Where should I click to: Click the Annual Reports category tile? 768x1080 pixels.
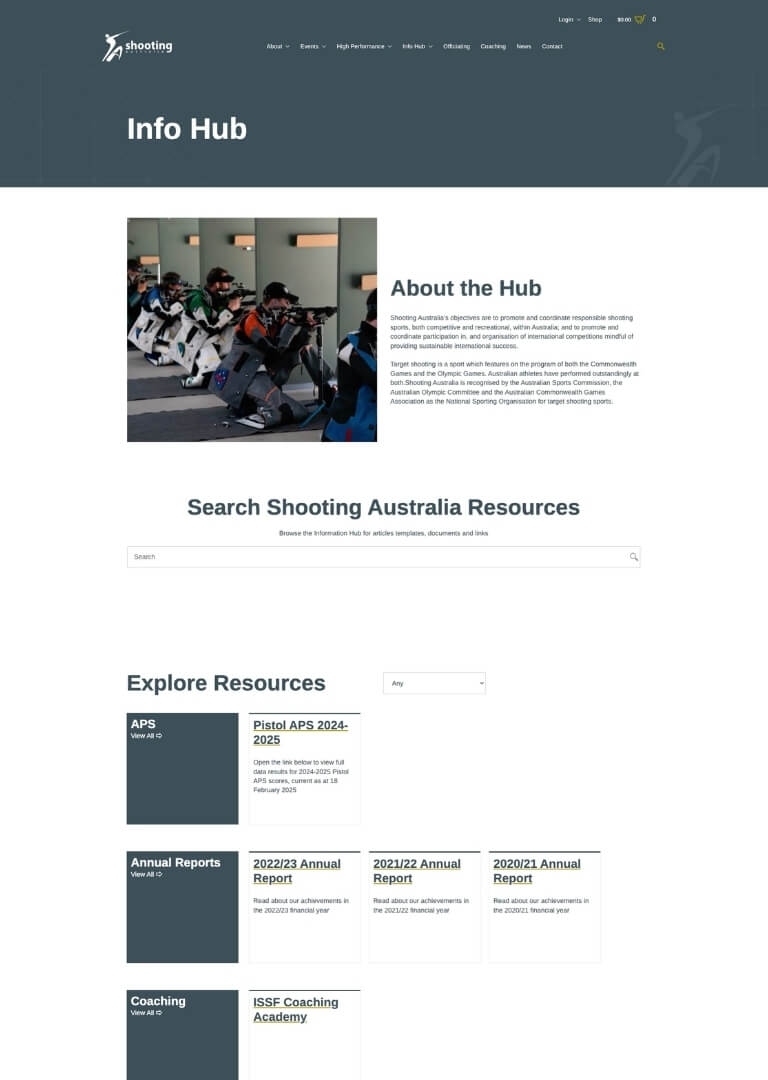183,907
